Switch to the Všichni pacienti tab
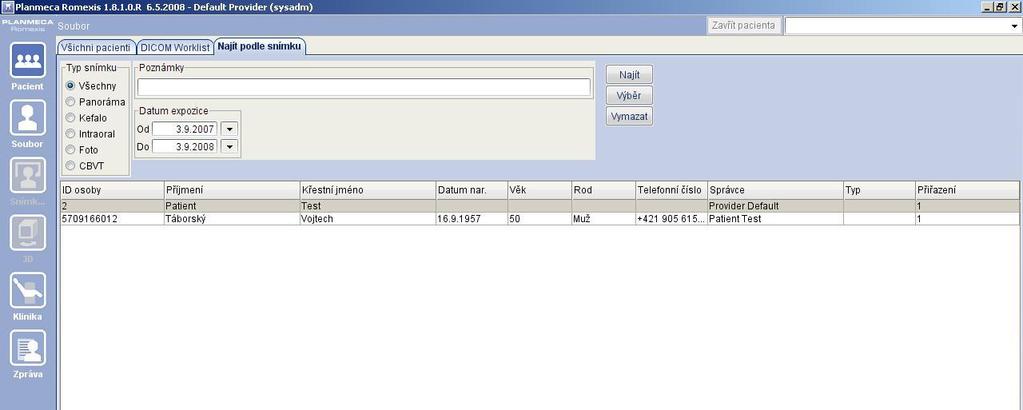 [97, 48]
